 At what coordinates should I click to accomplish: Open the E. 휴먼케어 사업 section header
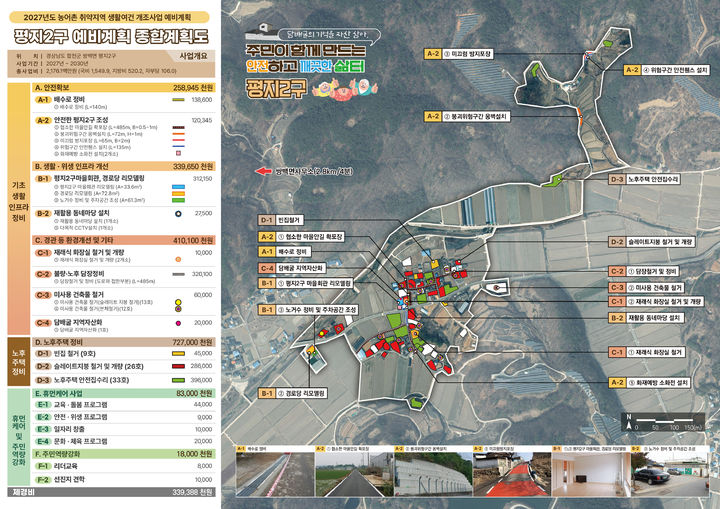click(124, 394)
